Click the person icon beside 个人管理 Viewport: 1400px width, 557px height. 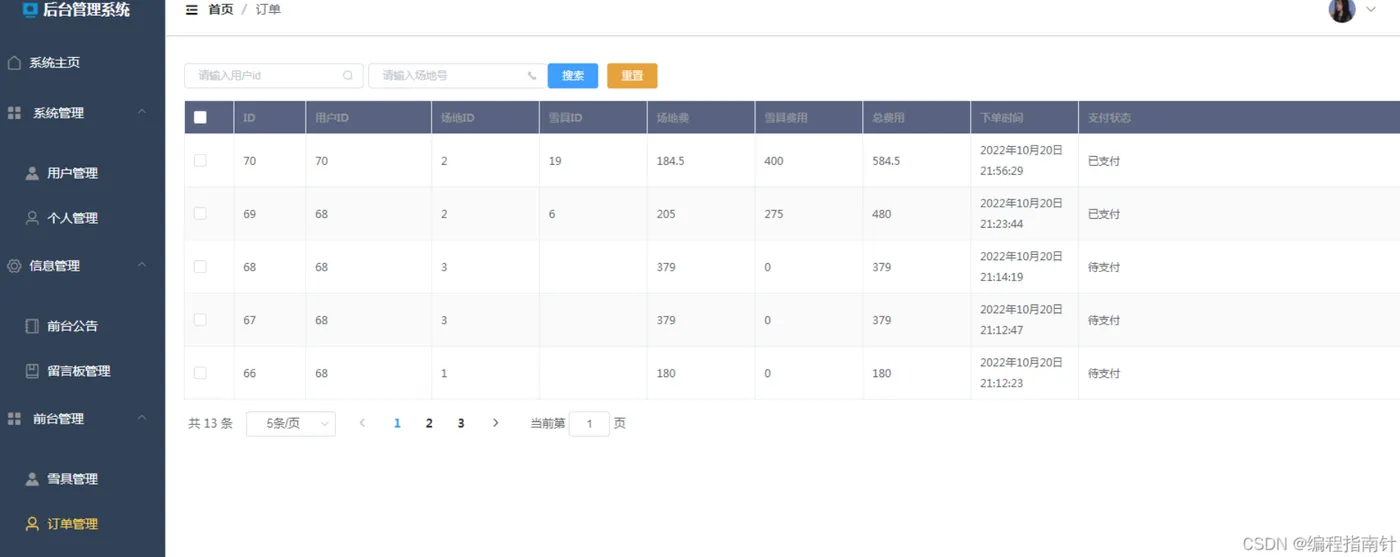point(32,218)
